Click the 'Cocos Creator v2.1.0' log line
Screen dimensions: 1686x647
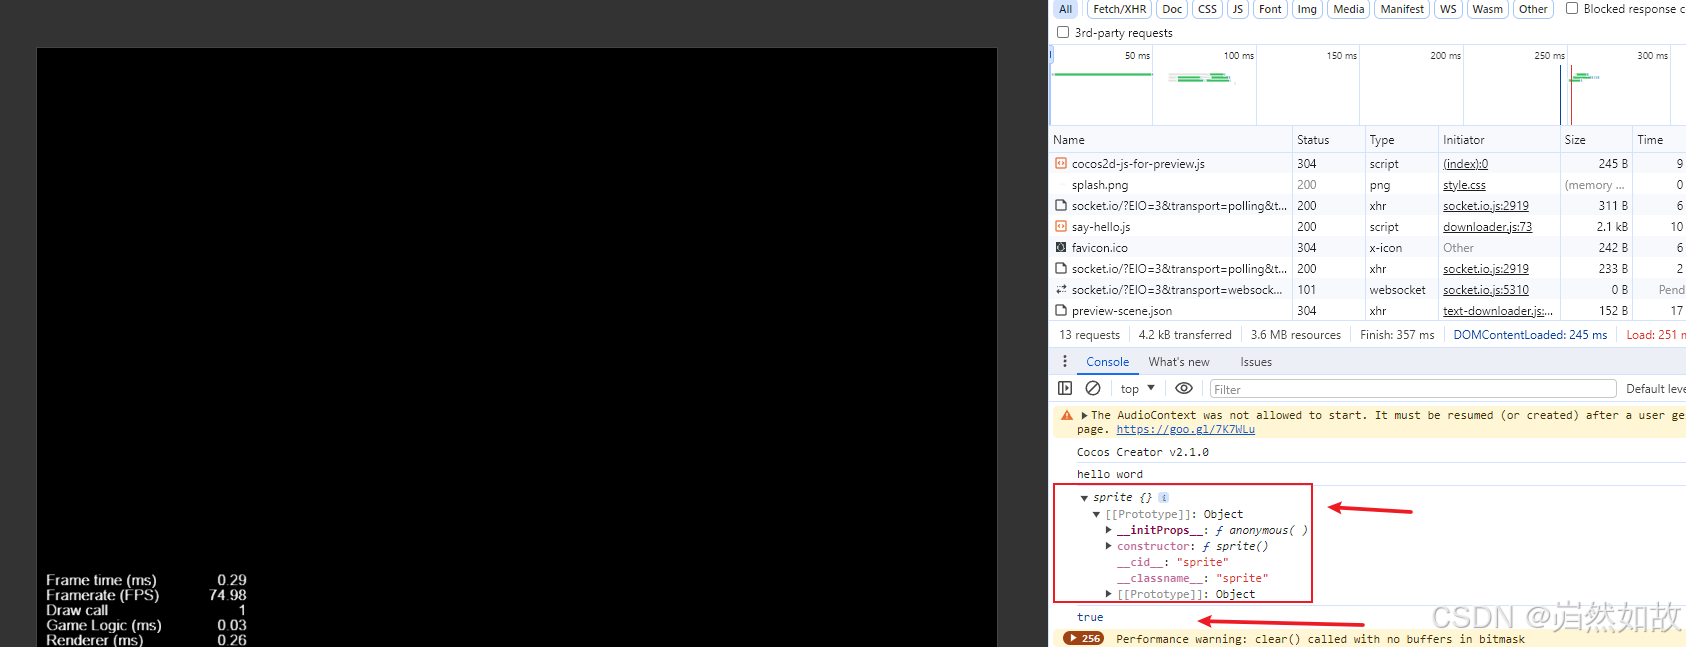pos(1143,452)
